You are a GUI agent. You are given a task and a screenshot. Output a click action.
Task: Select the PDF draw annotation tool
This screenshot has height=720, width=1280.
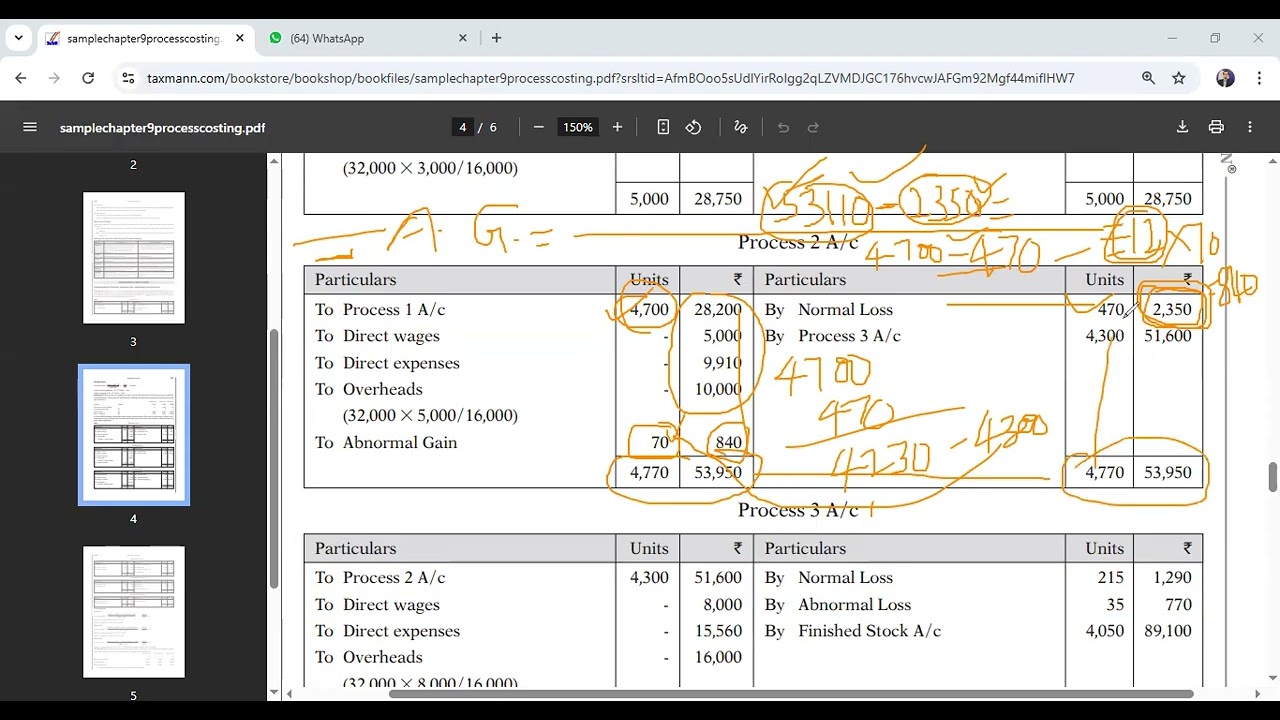coord(741,127)
